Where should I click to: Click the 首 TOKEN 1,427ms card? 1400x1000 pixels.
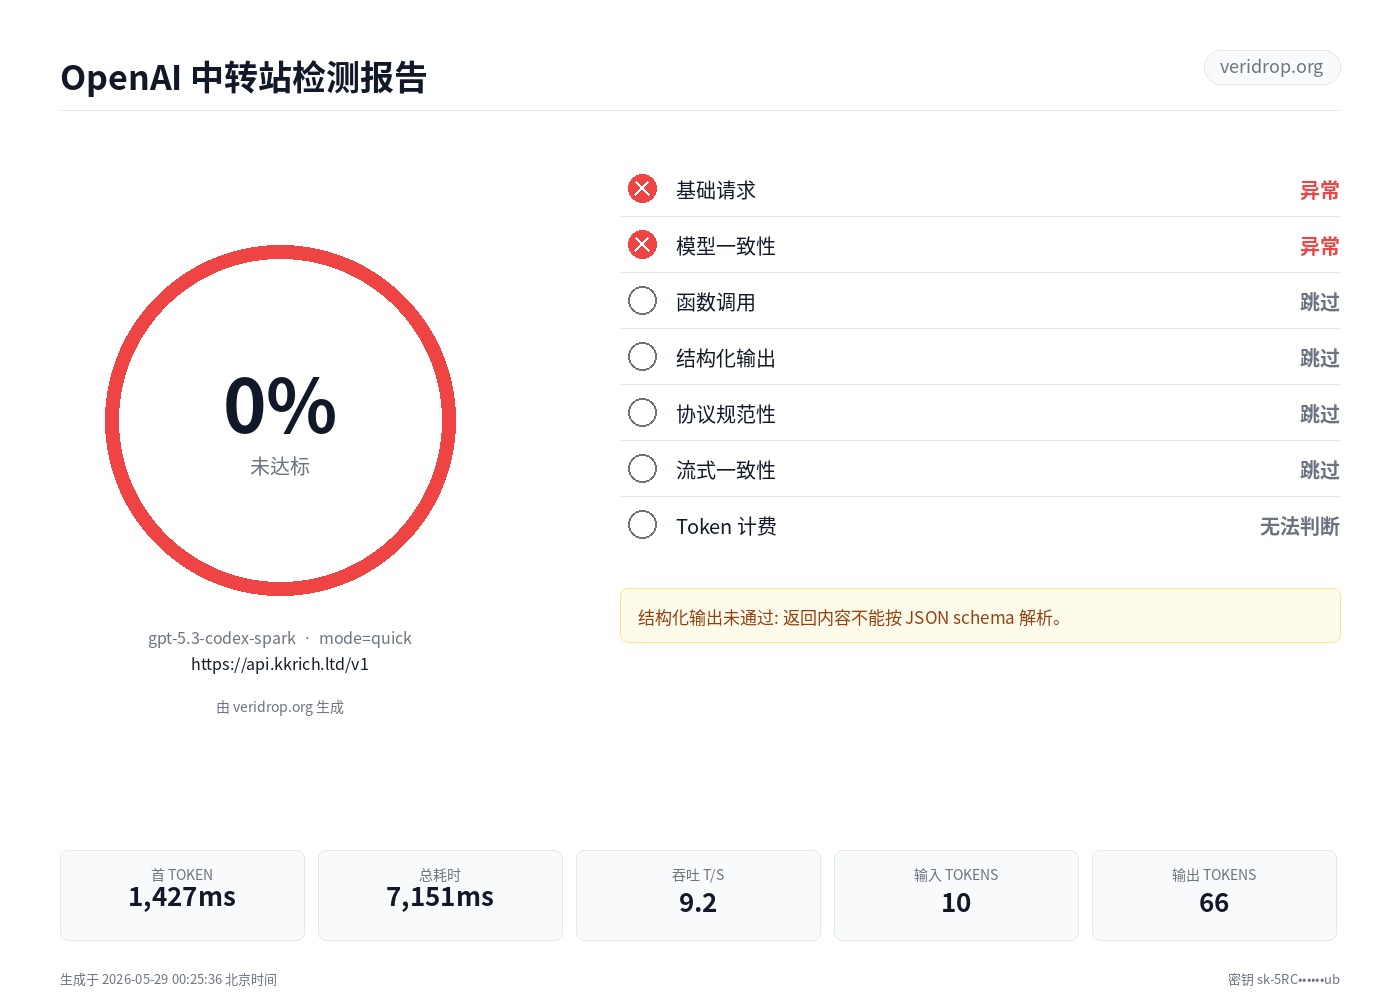click(182, 895)
